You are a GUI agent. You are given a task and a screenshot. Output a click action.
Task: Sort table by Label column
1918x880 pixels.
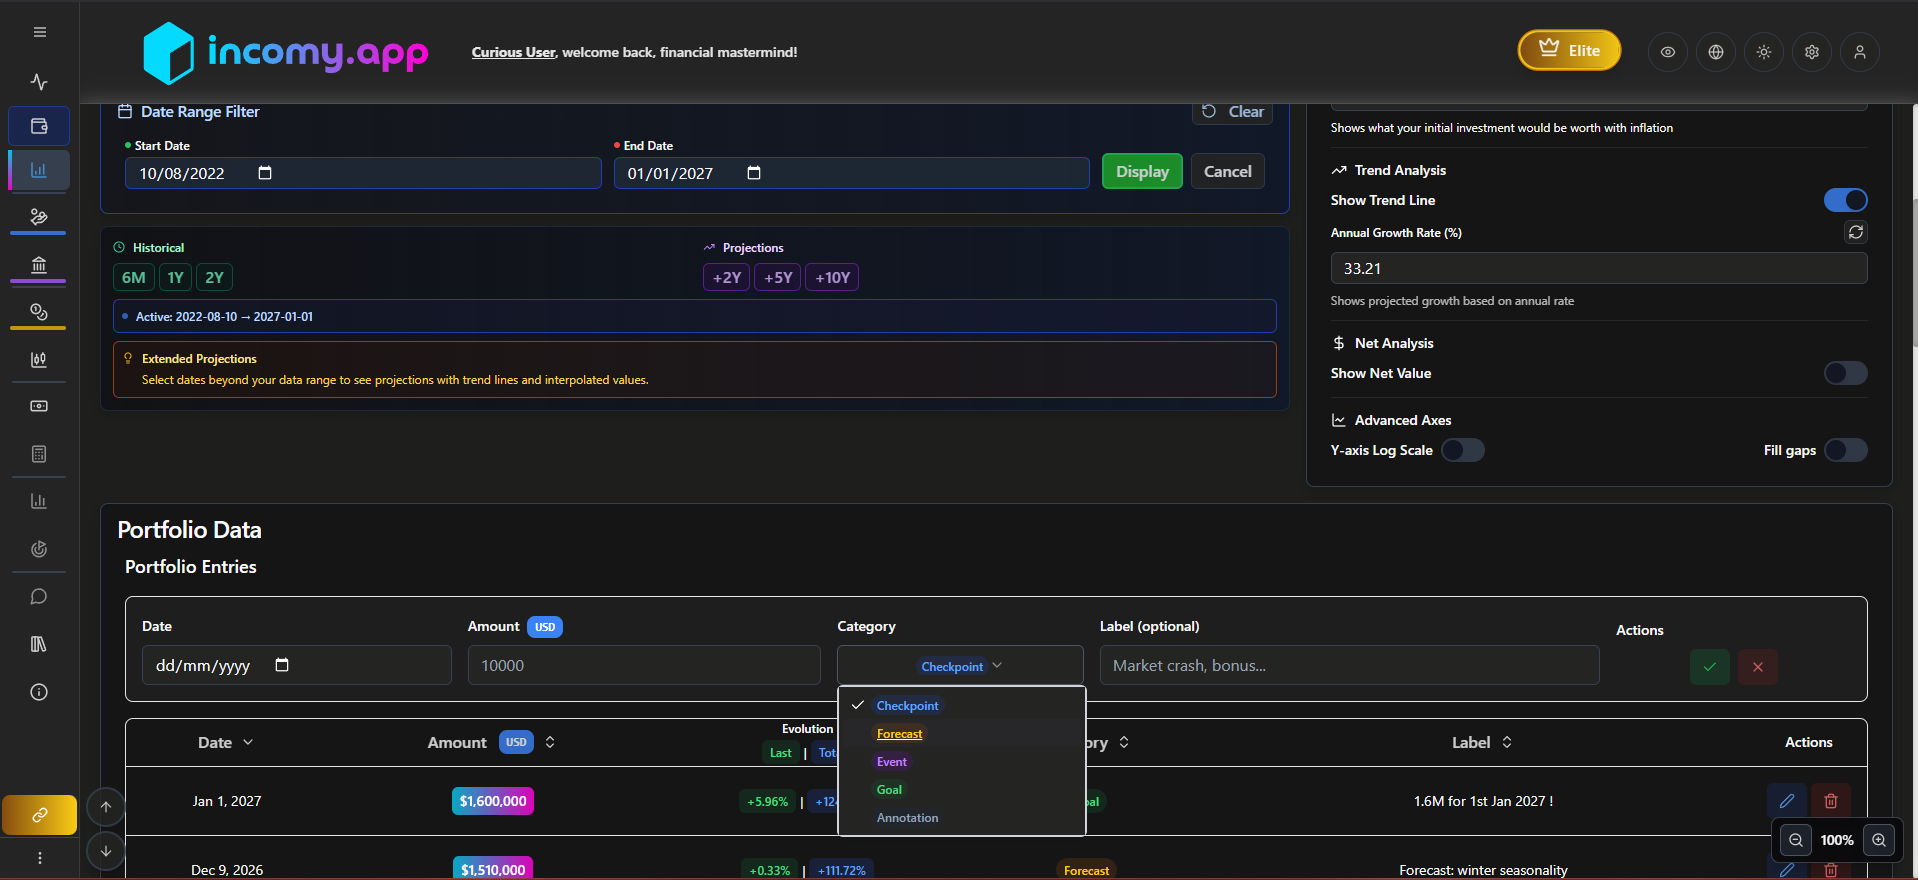point(1507,742)
